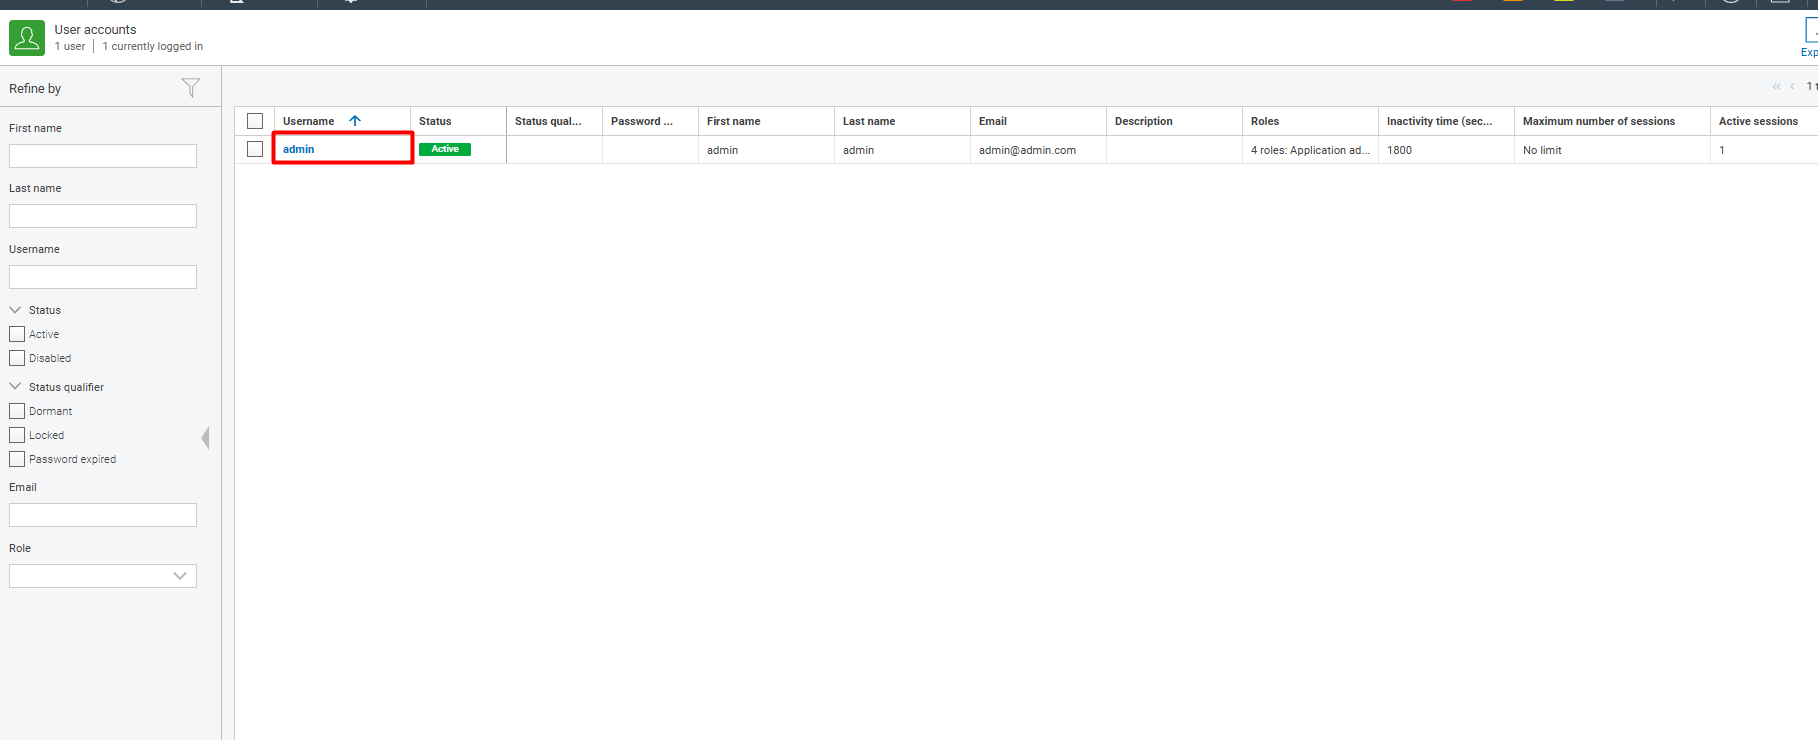
Task: Click the Roles column header
Action: pos(1310,121)
